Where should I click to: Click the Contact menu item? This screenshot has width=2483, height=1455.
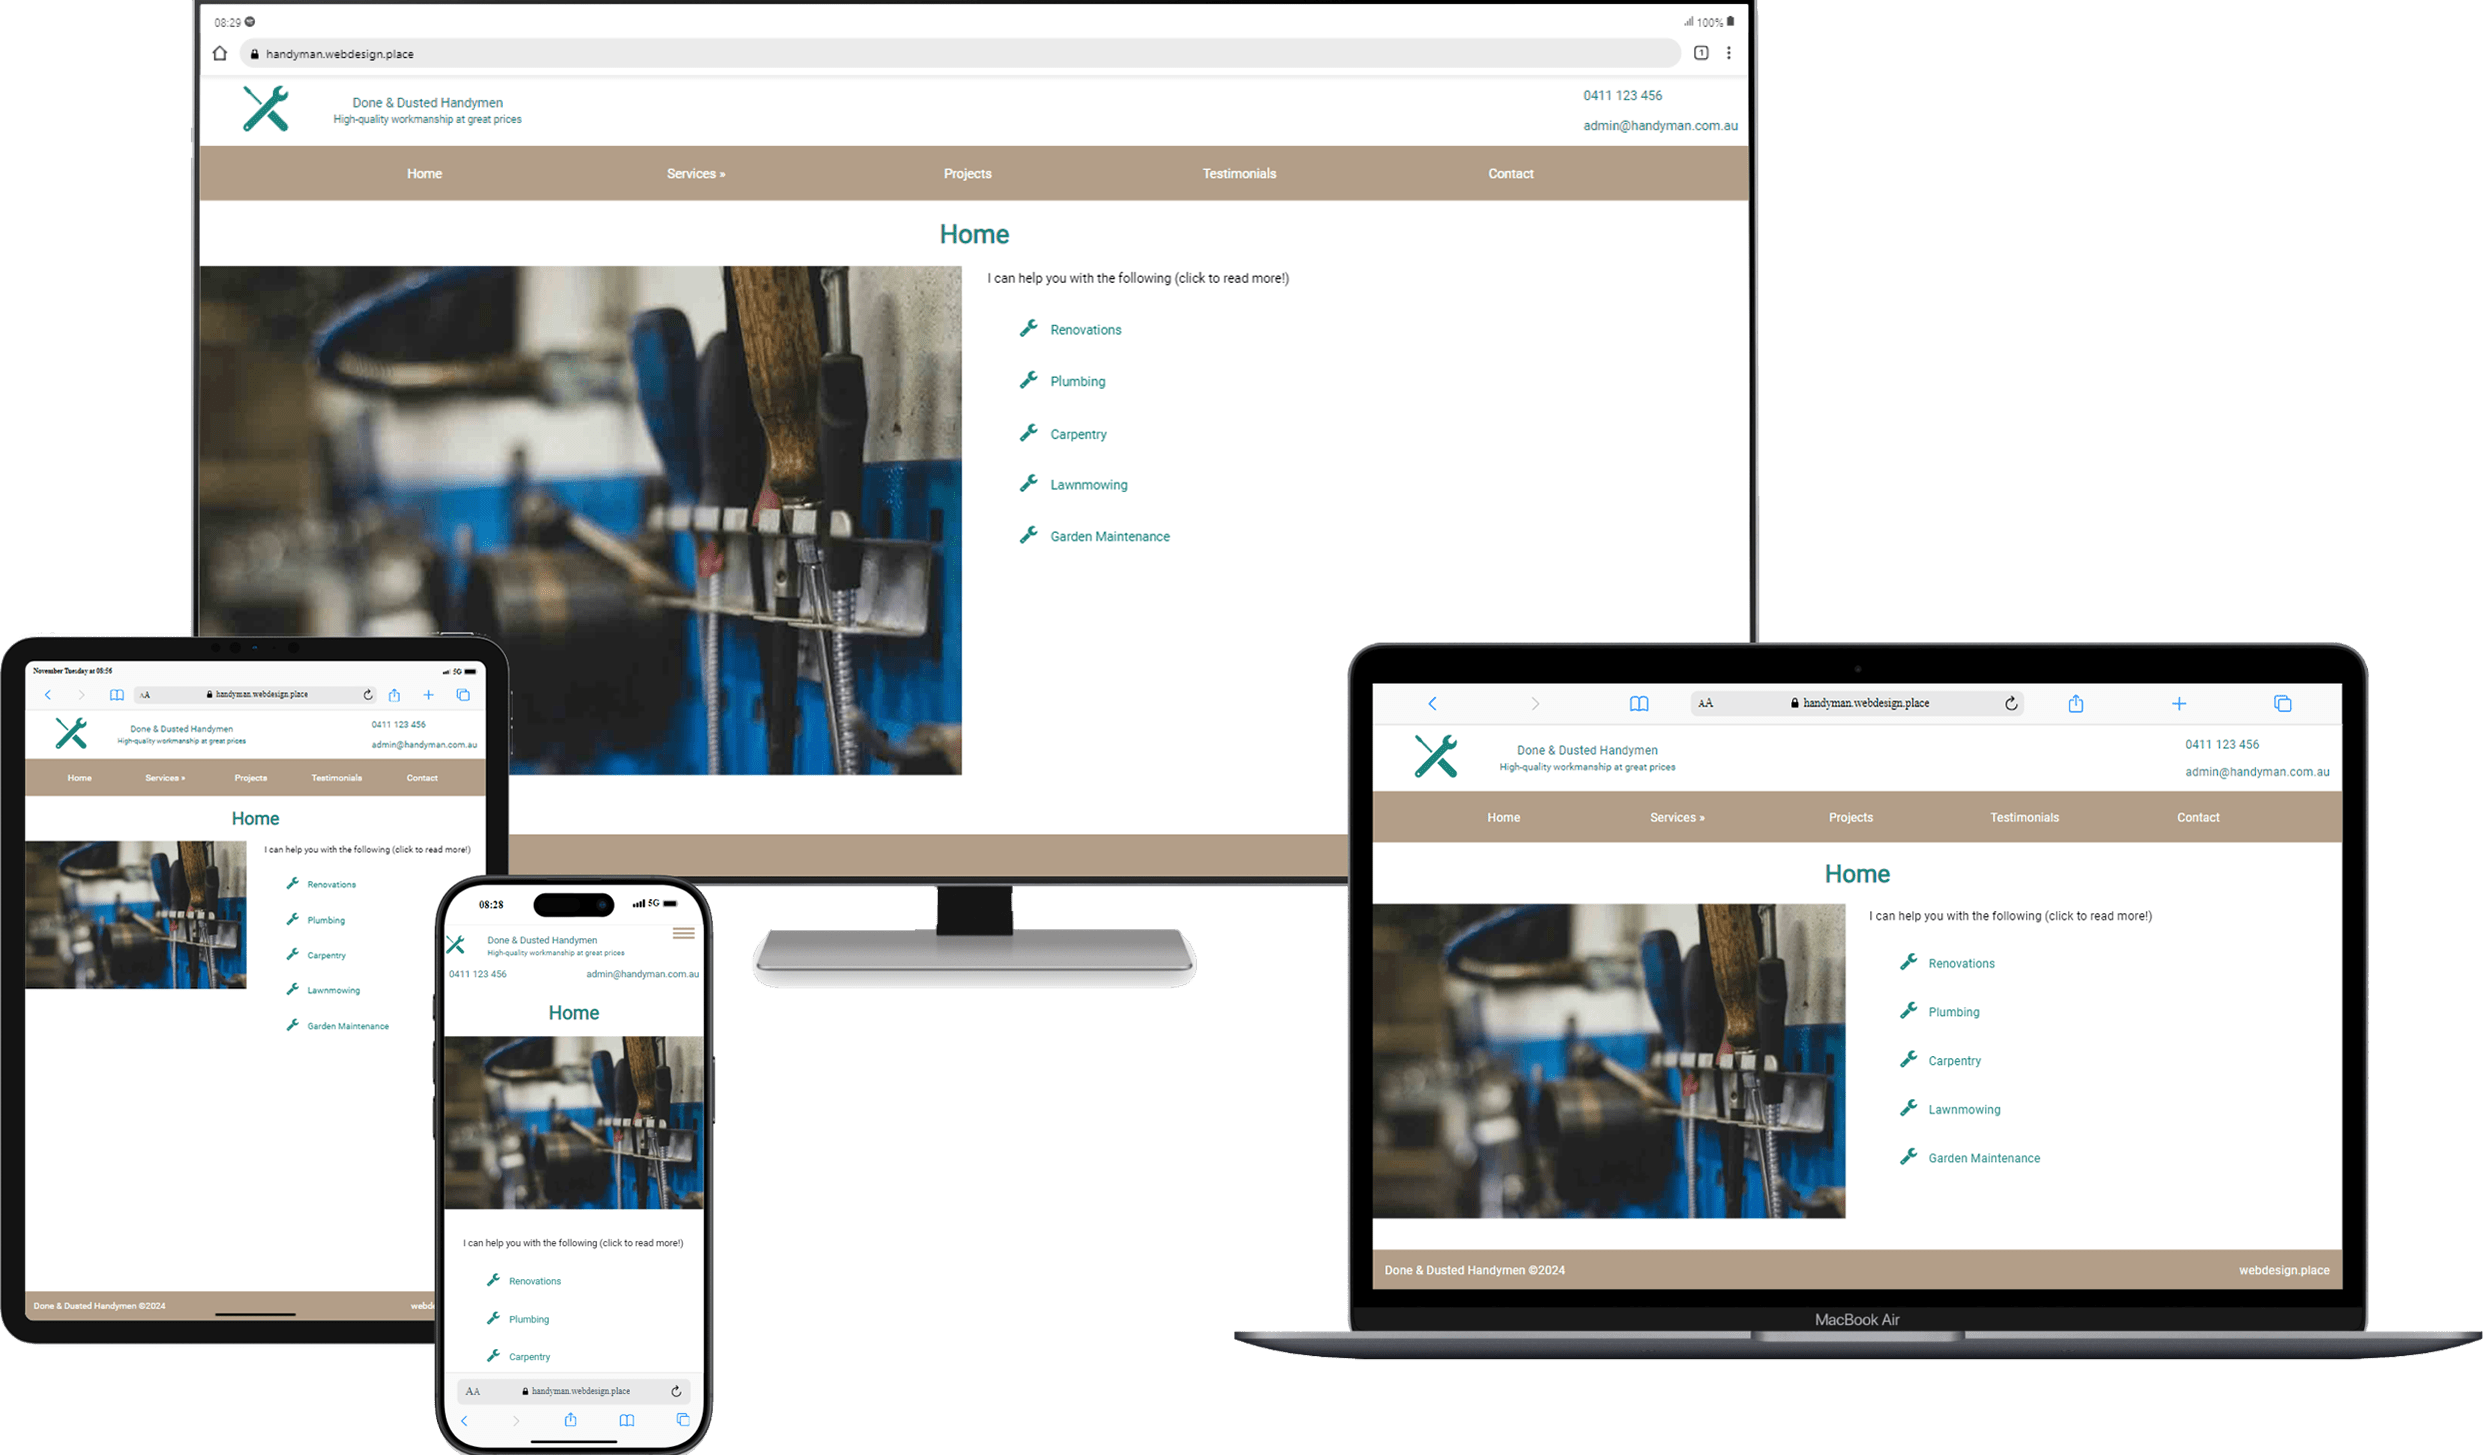pyautogui.click(x=1510, y=173)
